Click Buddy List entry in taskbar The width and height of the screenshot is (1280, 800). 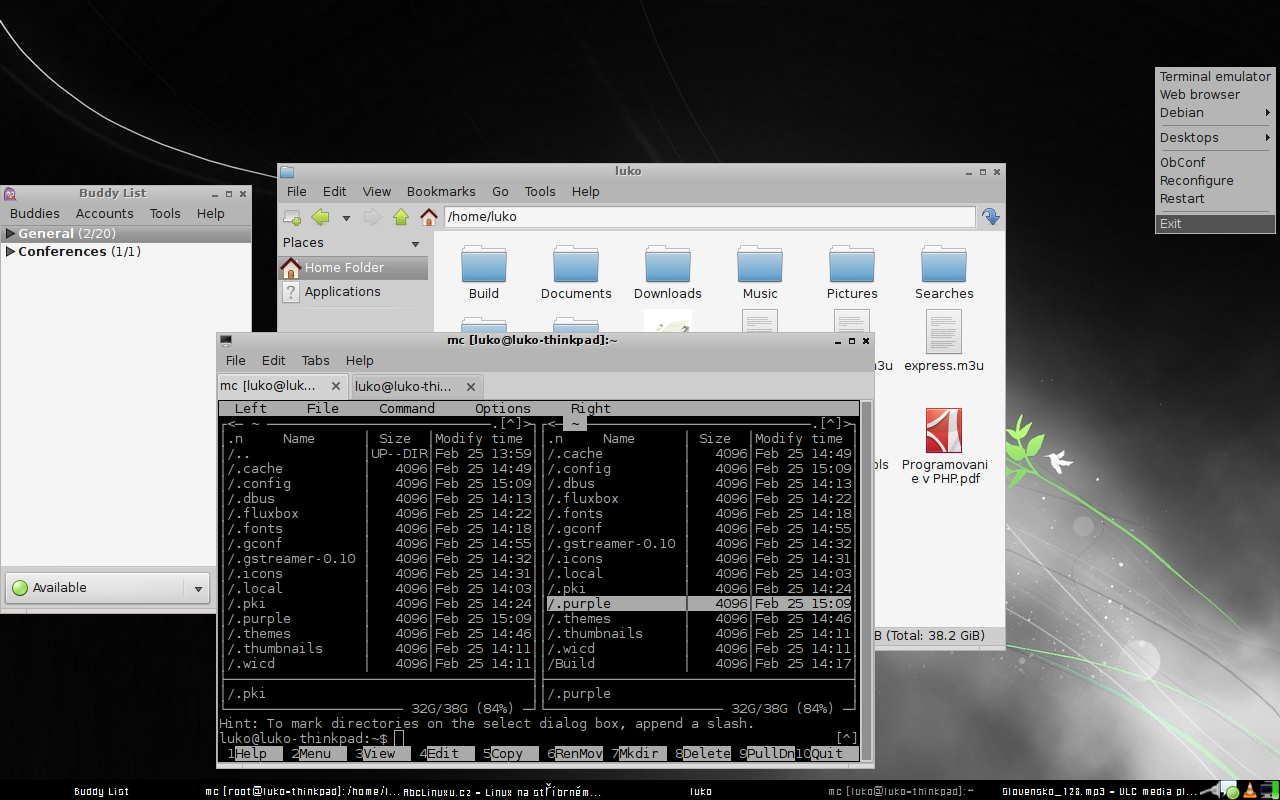101,791
